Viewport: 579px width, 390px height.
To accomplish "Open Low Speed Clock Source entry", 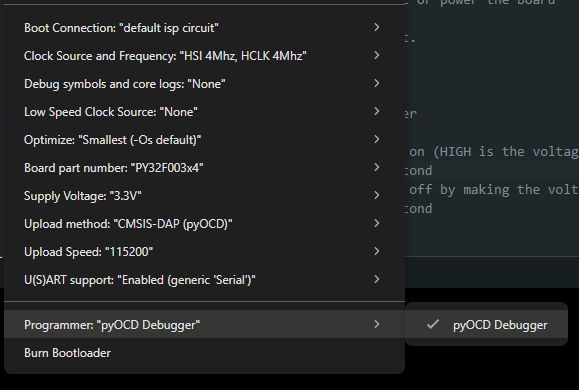I will 204,112.
